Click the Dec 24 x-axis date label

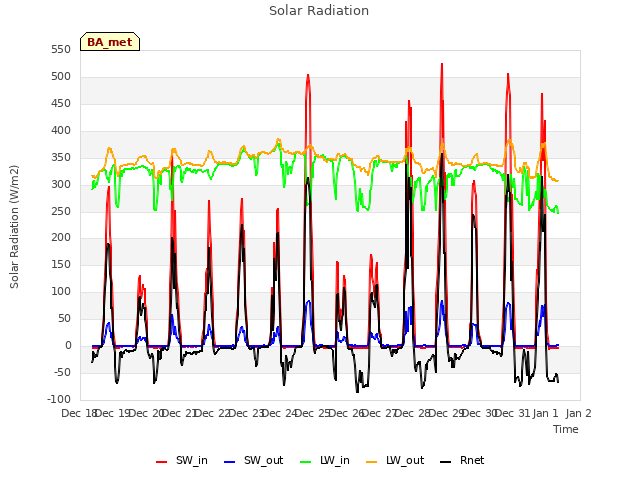[279, 413]
